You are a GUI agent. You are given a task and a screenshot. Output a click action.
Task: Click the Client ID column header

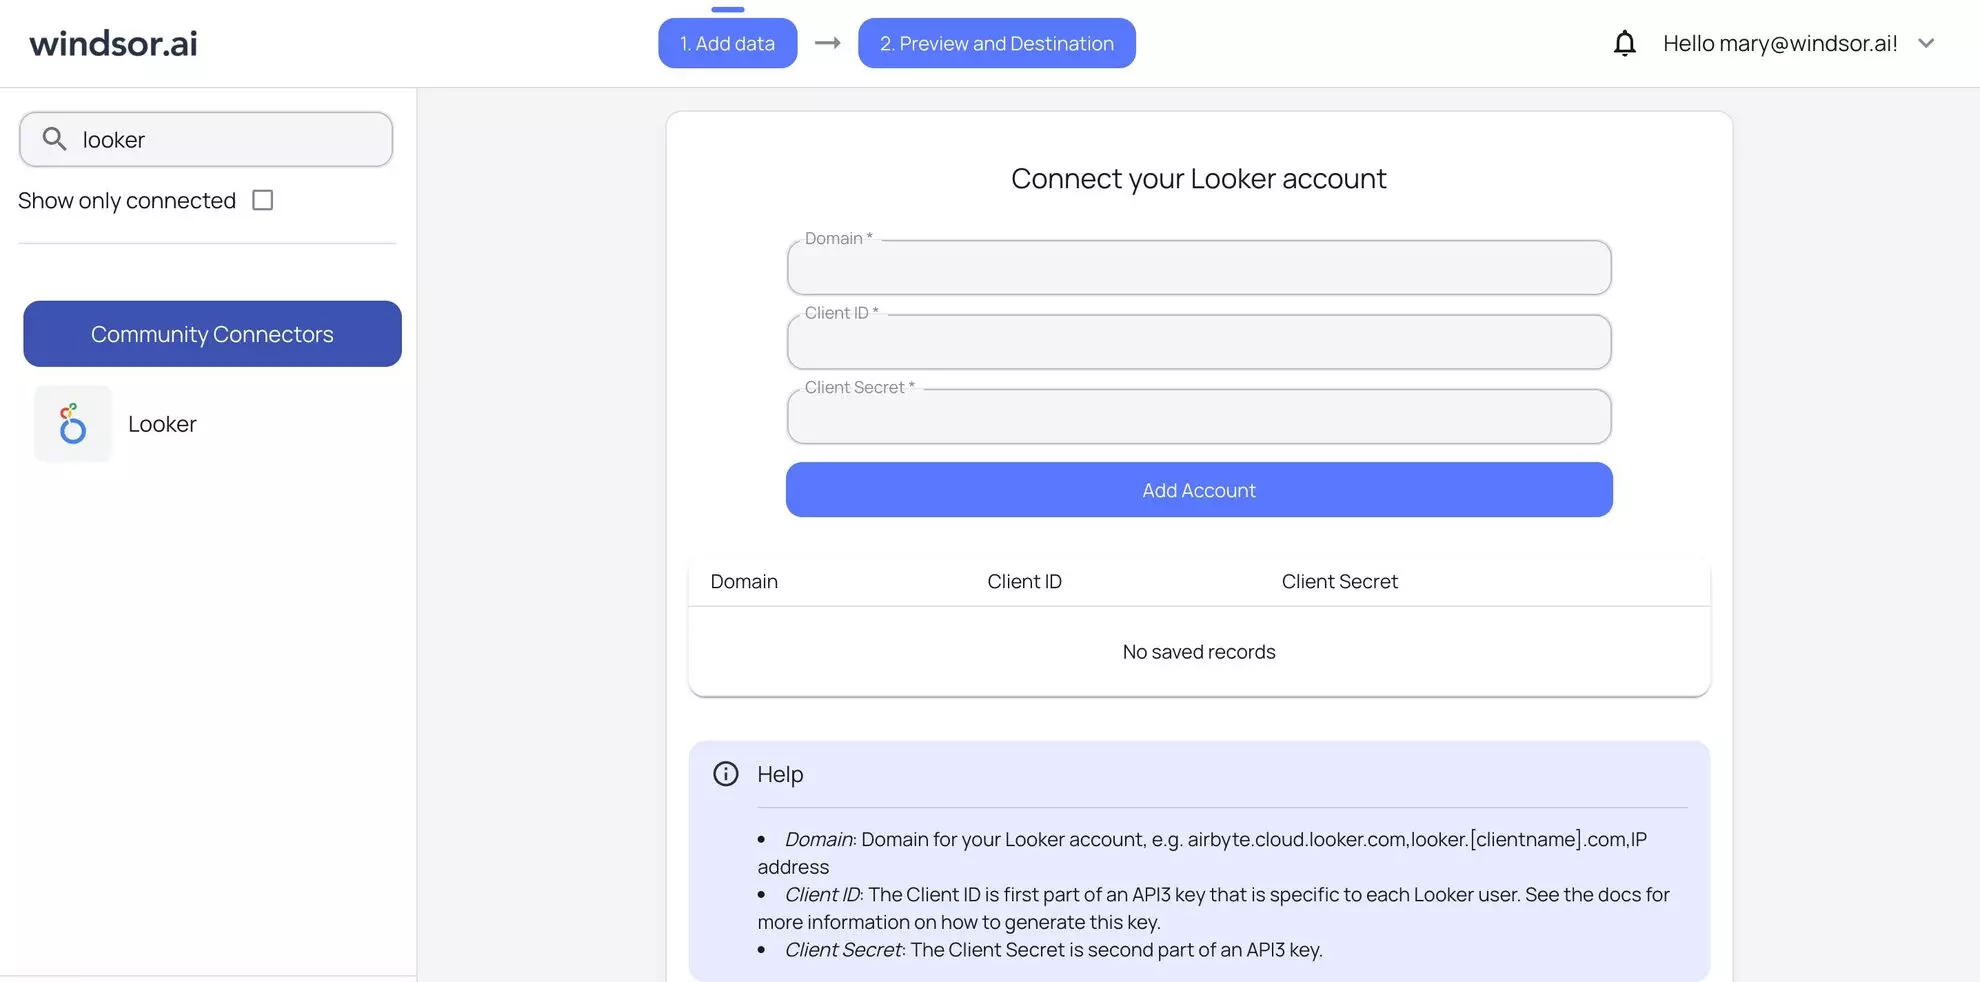(x=1024, y=581)
